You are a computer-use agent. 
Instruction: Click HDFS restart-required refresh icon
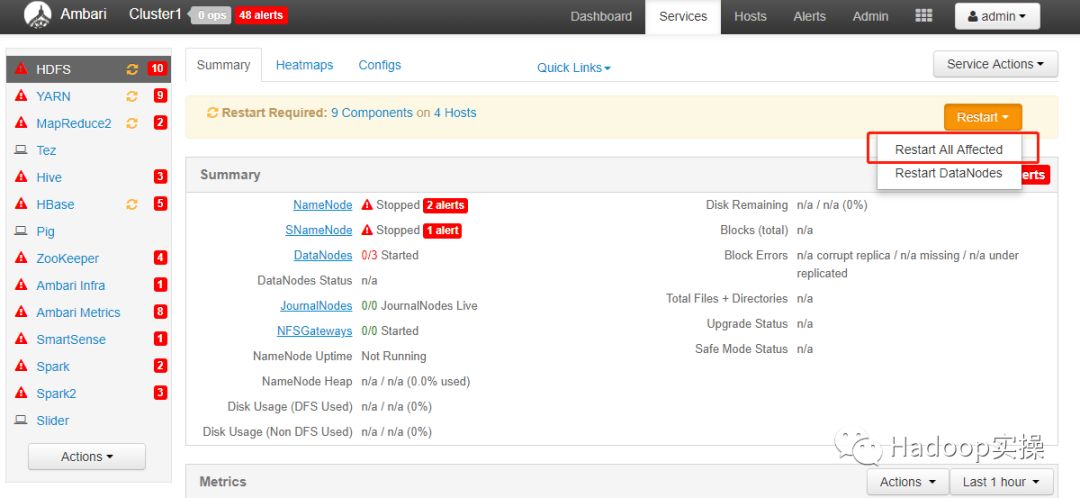point(132,69)
